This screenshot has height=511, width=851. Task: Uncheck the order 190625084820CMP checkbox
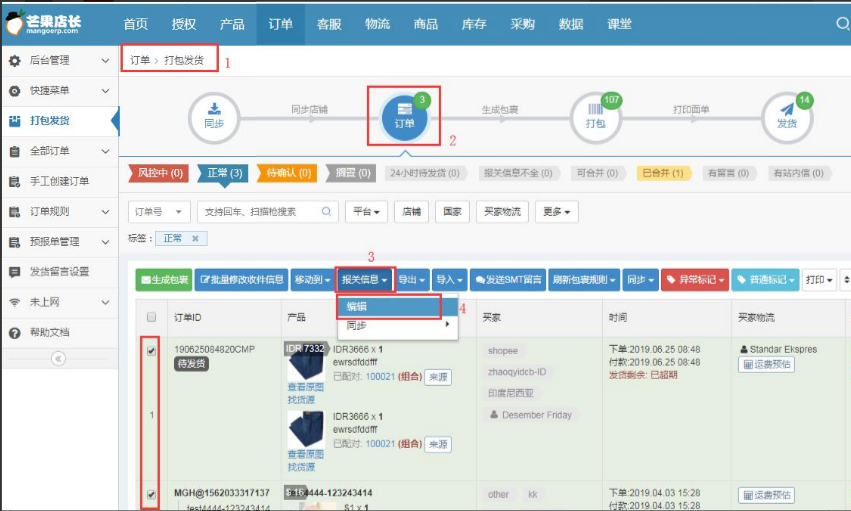(152, 351)
